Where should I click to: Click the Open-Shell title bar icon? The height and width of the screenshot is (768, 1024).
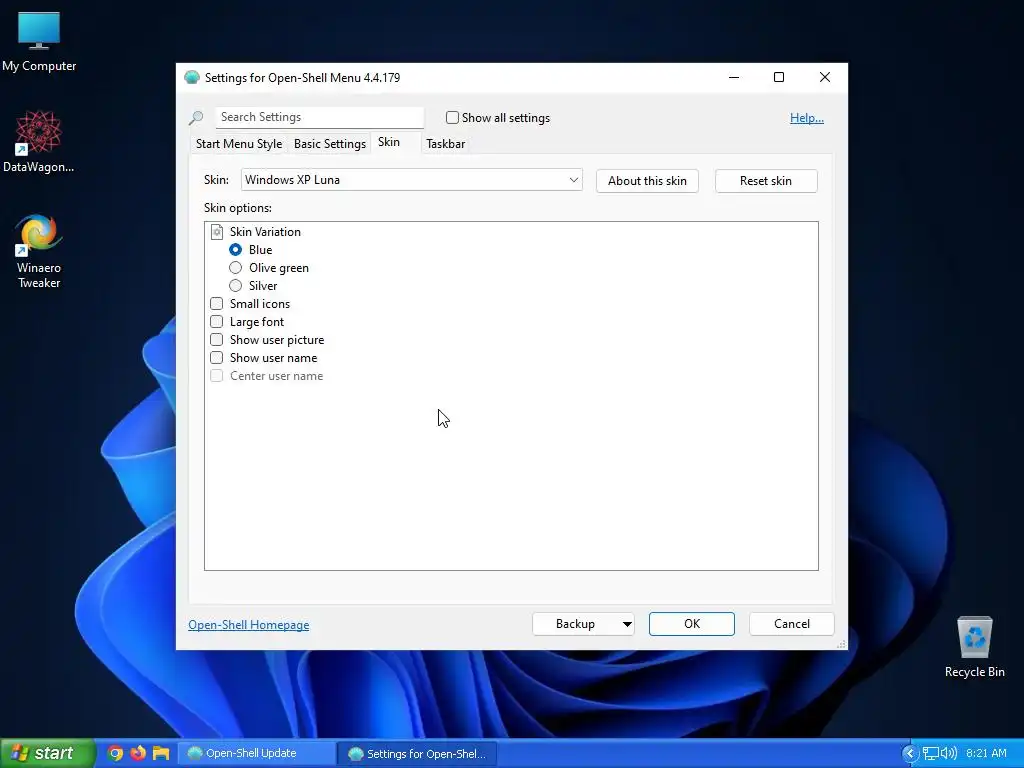click(x=192, y=77)
